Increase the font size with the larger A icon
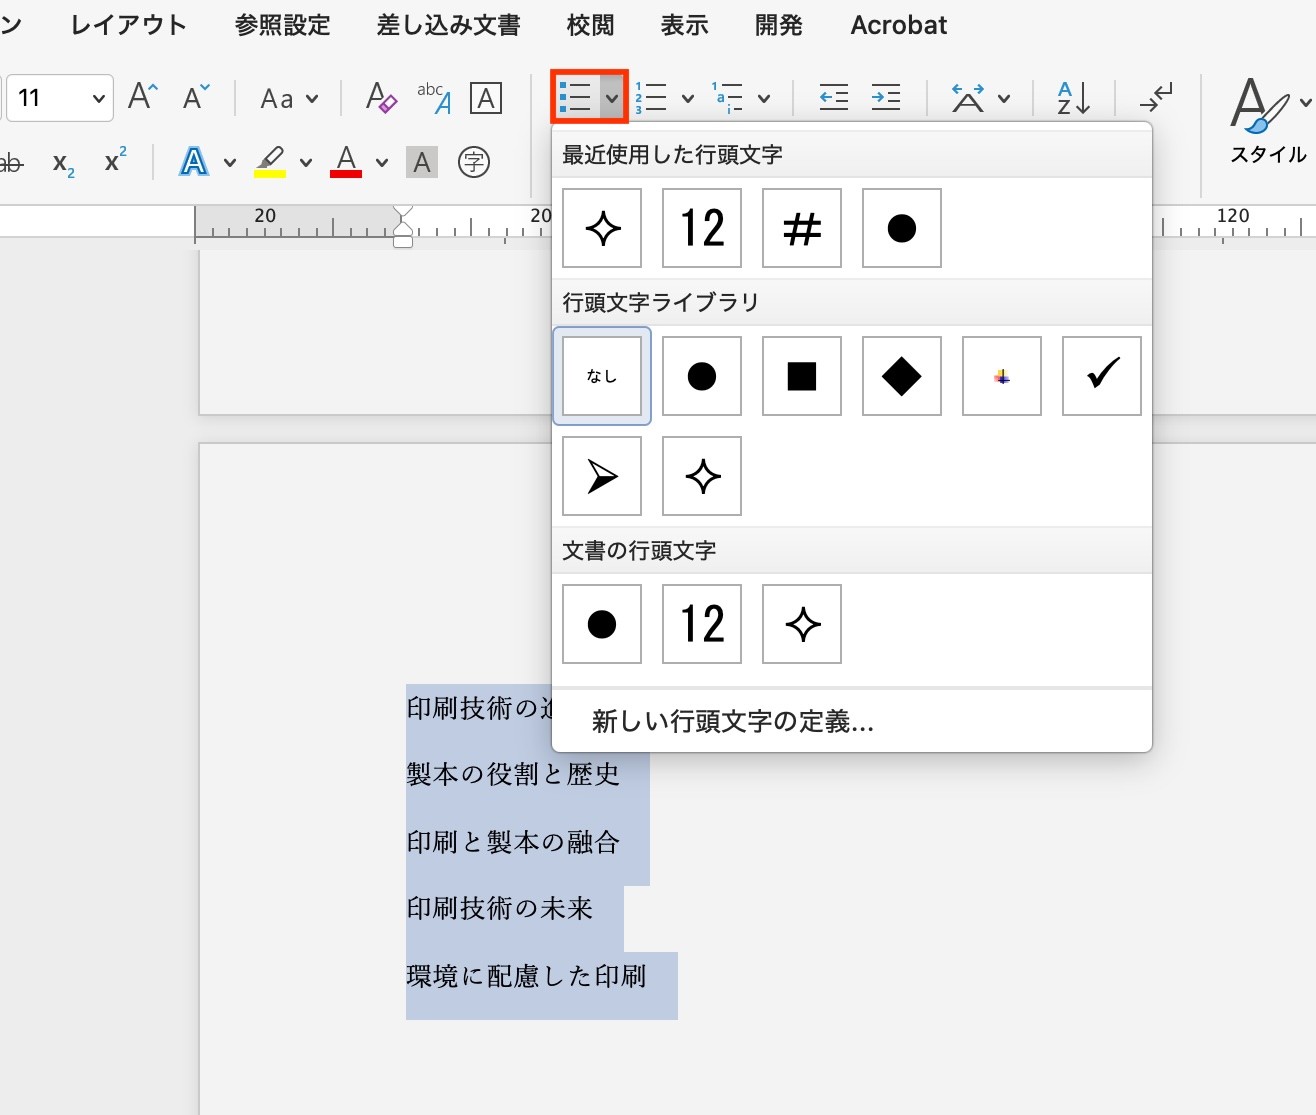 pos(143,97)
